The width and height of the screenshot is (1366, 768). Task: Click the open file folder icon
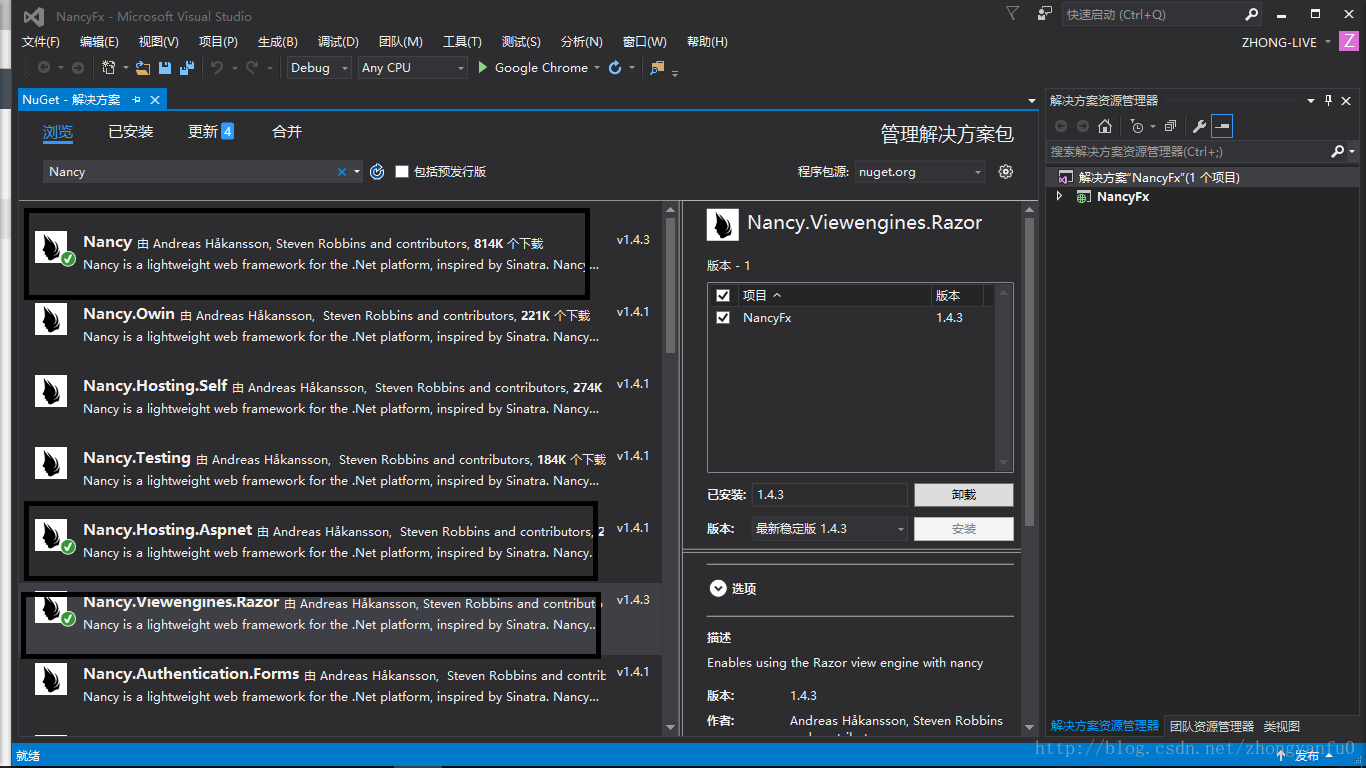coord(143,68)
